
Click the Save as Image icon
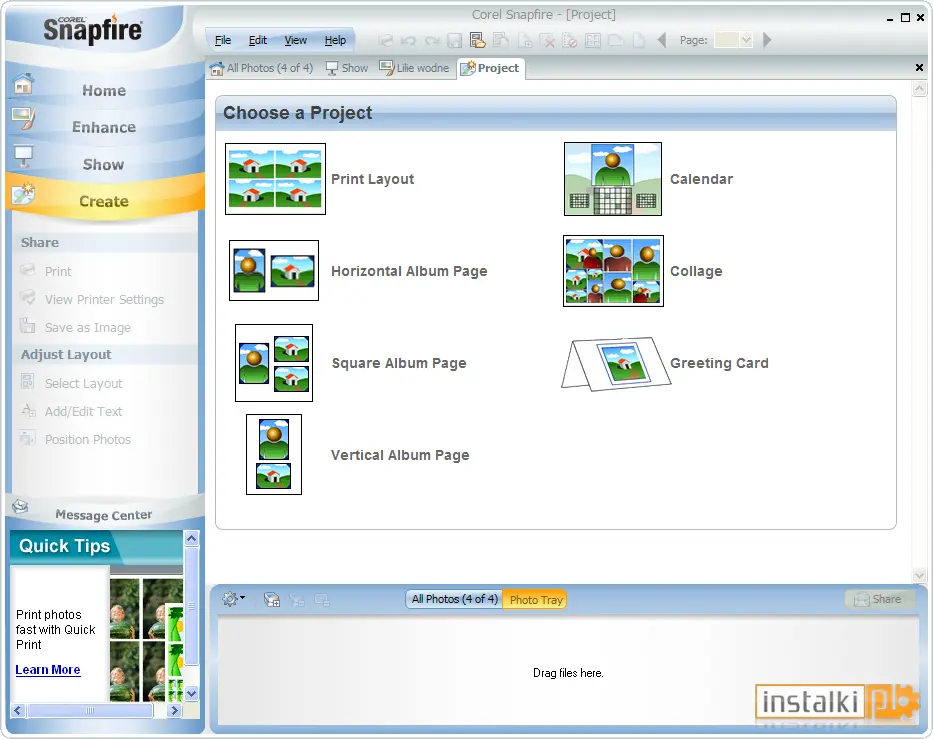coord(27,325)
